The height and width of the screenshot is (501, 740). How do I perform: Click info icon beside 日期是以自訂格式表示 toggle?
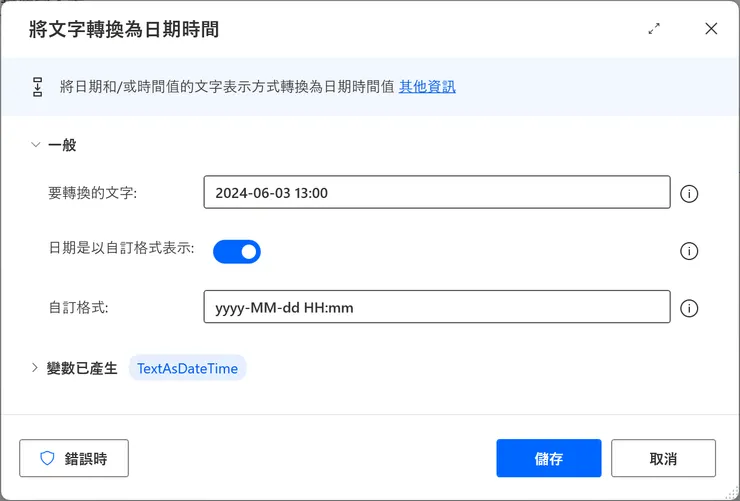[x=689, y=251]
